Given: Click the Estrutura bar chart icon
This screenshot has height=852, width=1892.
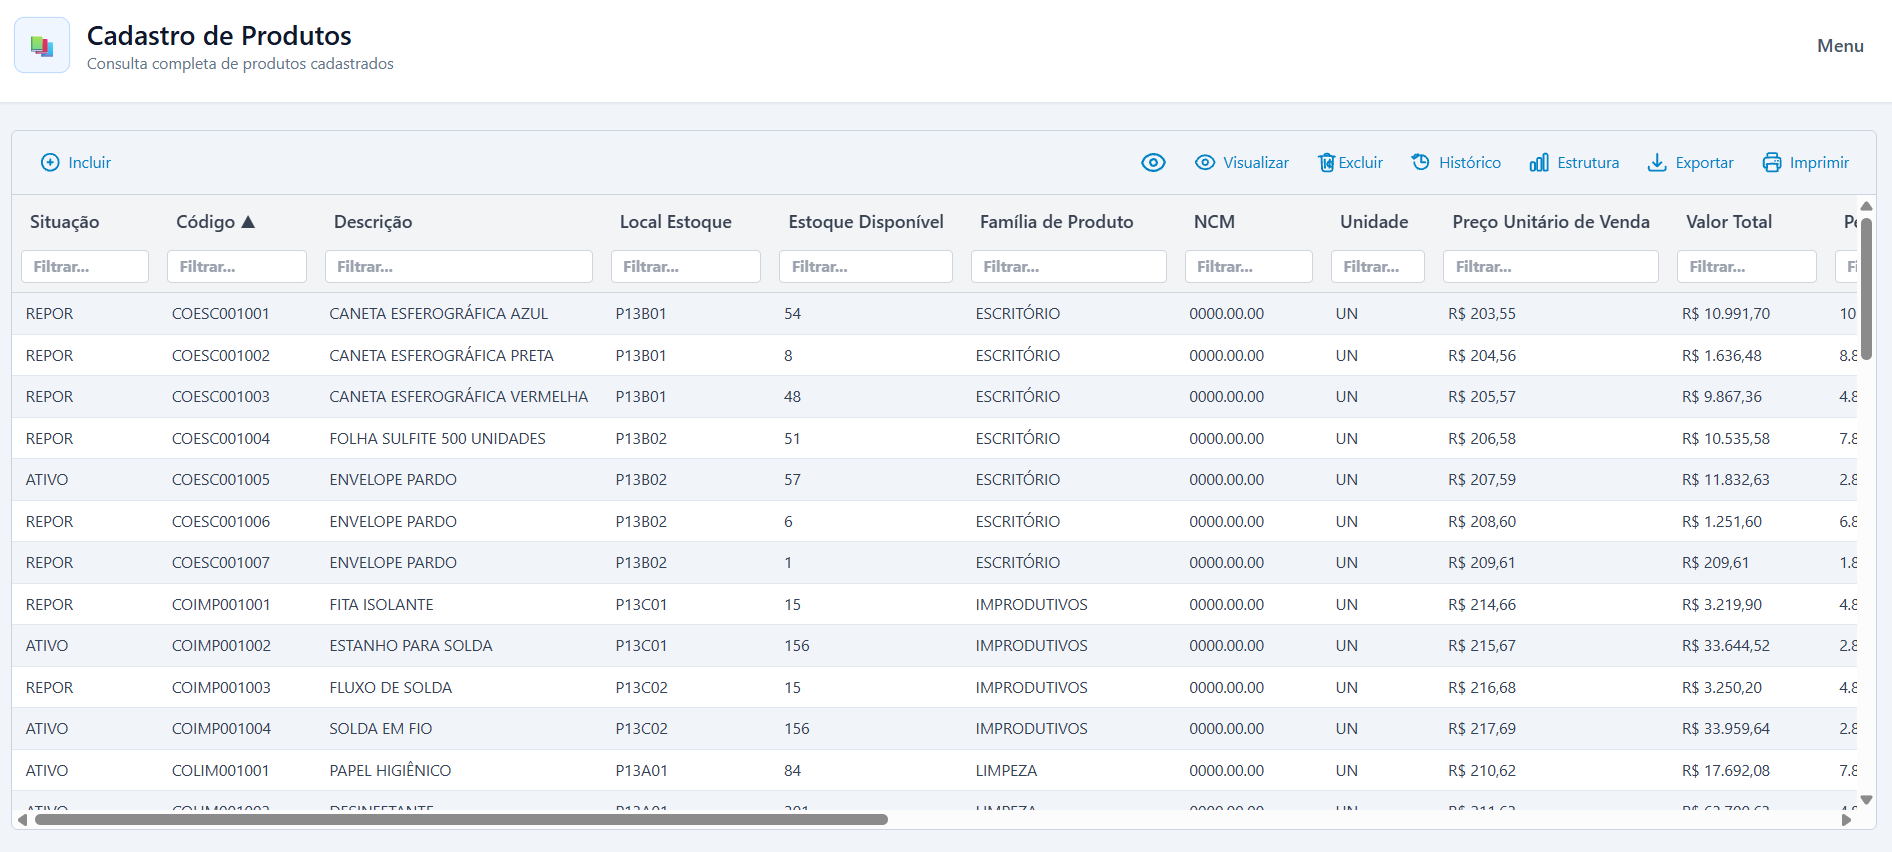Looking at the screenshot, I should tap(1539, 162).
